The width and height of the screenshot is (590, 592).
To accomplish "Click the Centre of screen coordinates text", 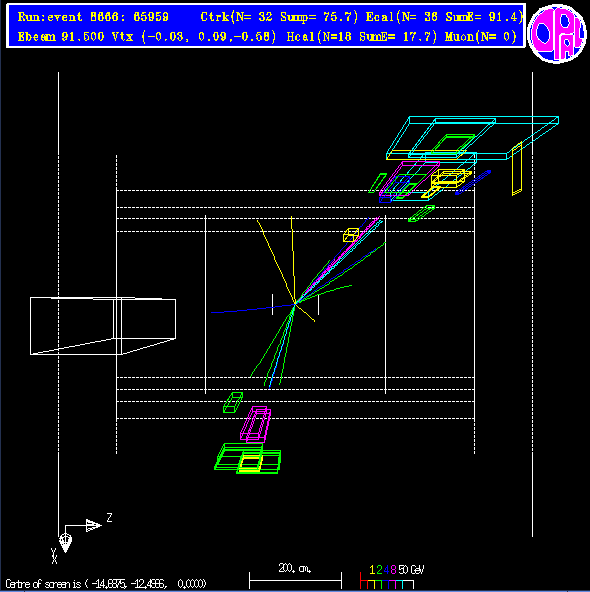I will pyautogui.click(x=106, y=584).
